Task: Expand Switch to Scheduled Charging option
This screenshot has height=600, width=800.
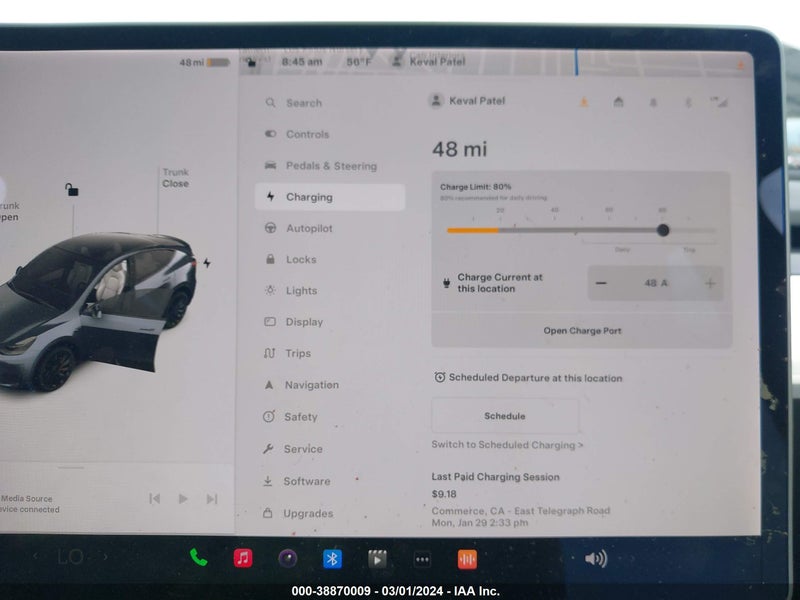Action: [507, 445]
